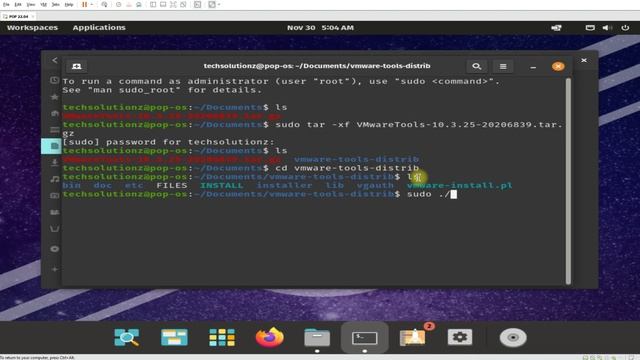640x360 pixels.
Task: Open Settings from the dock
Action: (x=460, y=337)
